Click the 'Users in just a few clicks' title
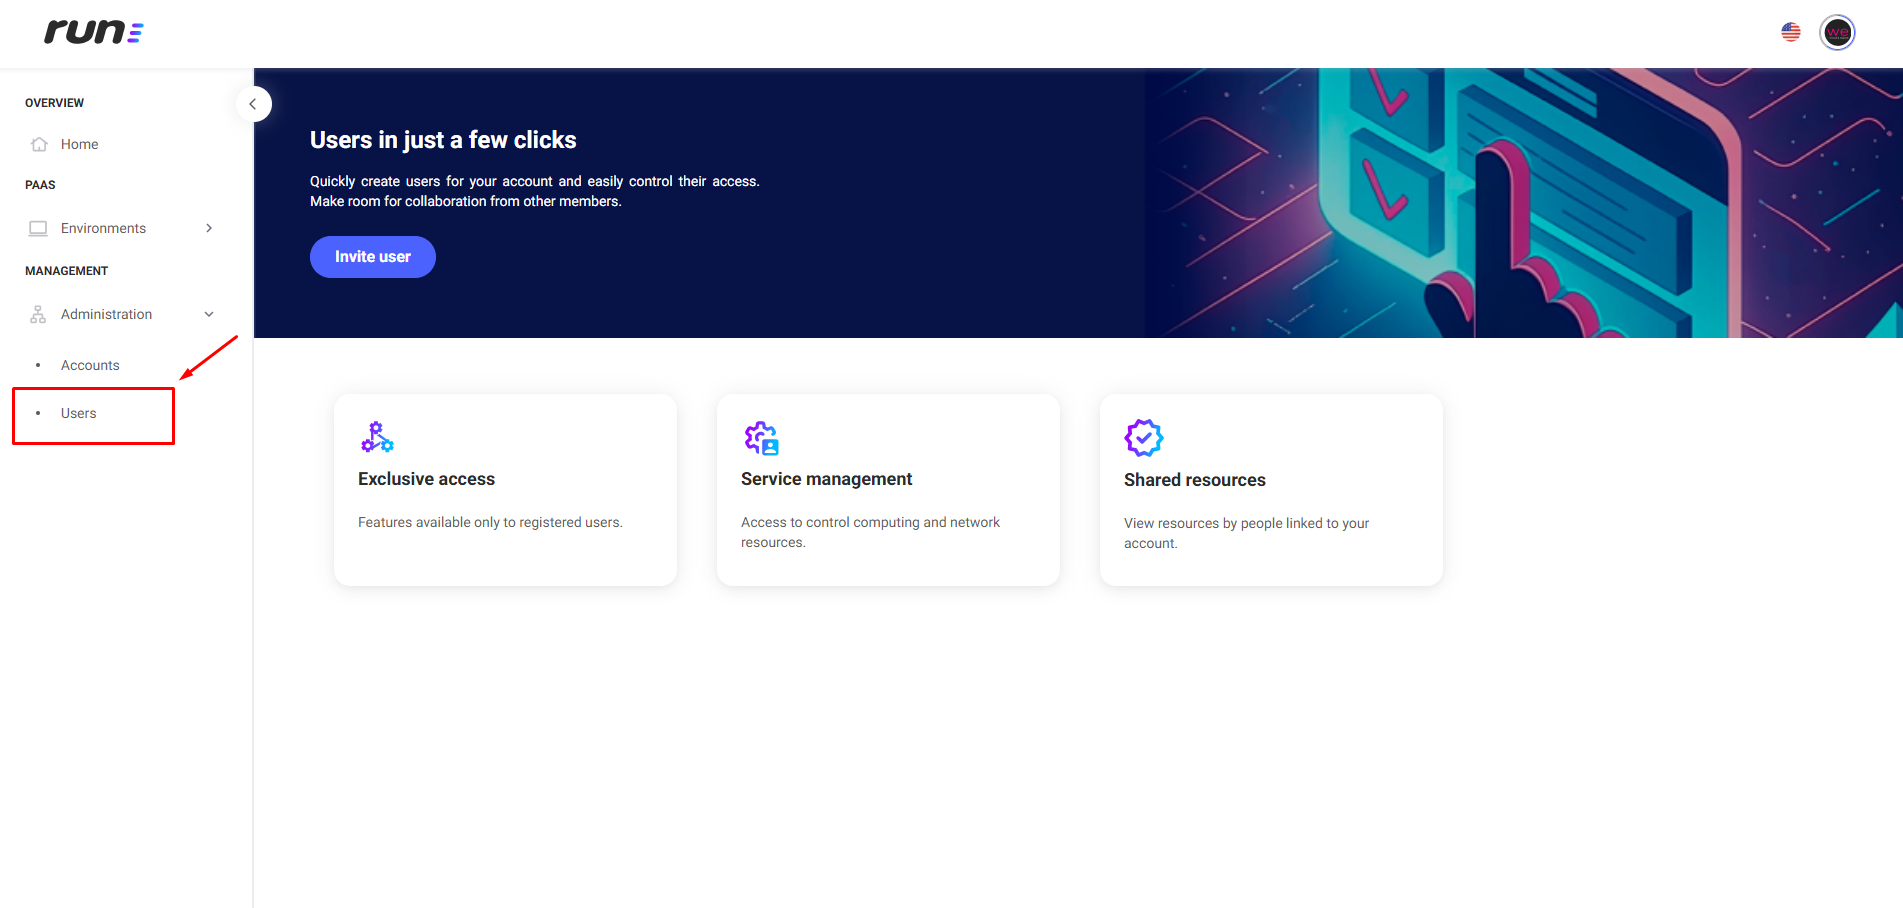The width and height of the screenshot is (1903, 908). [x=443, y=140]
